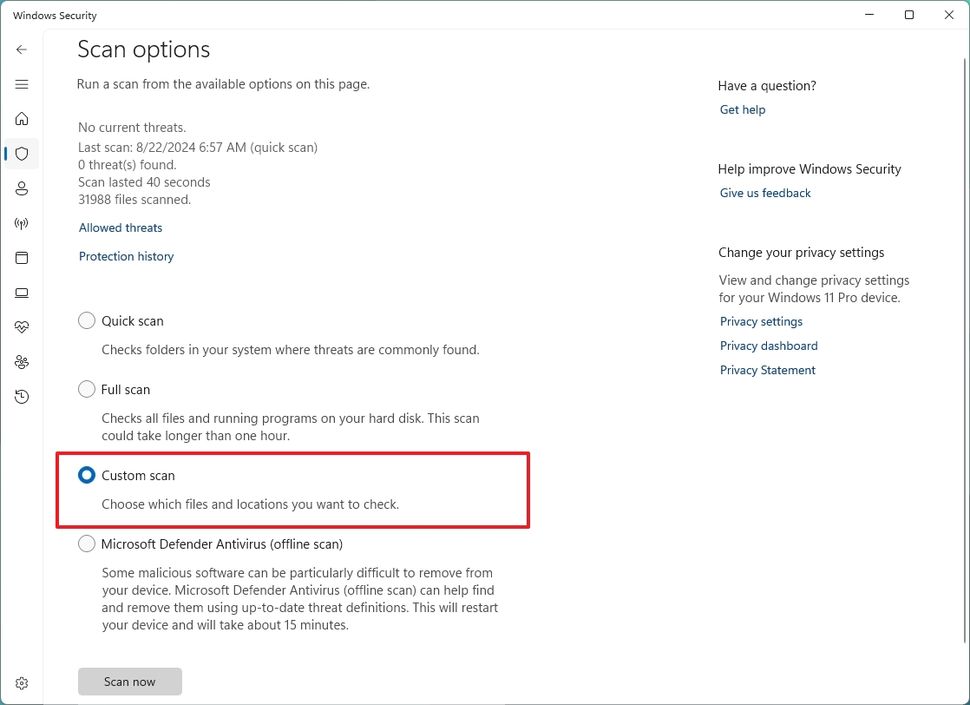Open Privacy dashboard link
This screenshot has width=970, height=705.
768,345
